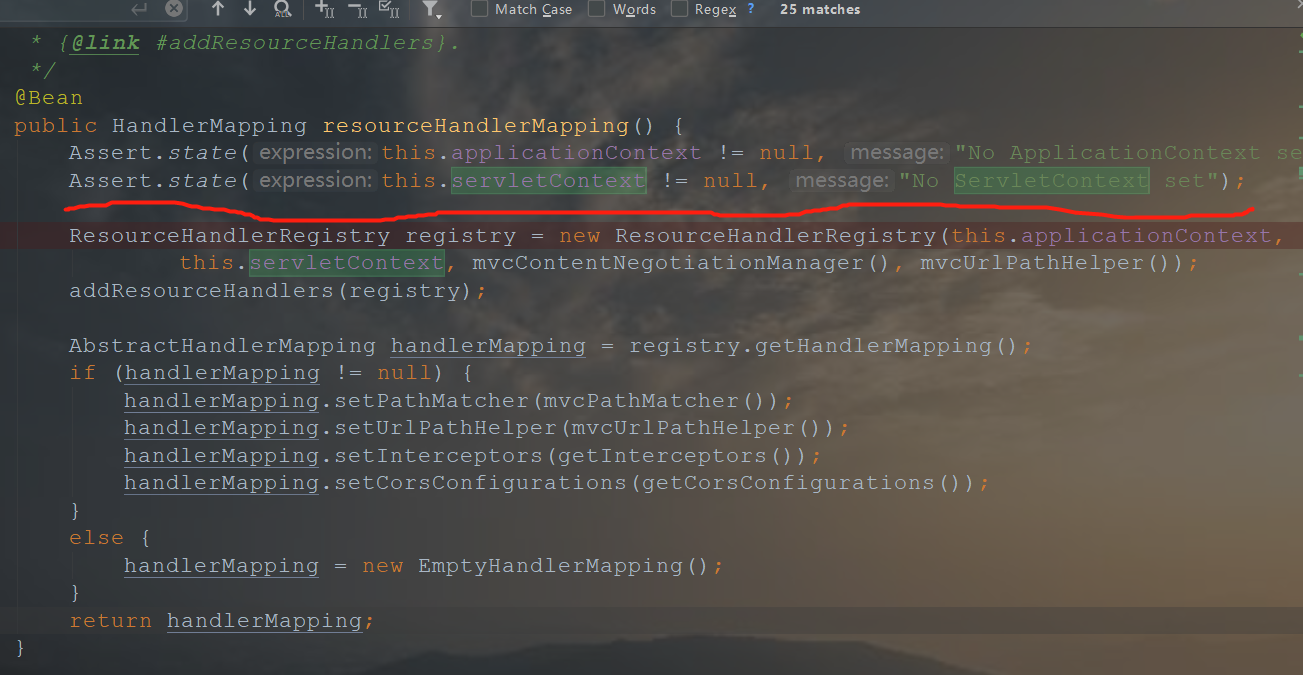Clear the search field with the X icon
Image resolution: width=1303 pixels, height=675 pixels.
pyautogui.click(x=174, y=9)
